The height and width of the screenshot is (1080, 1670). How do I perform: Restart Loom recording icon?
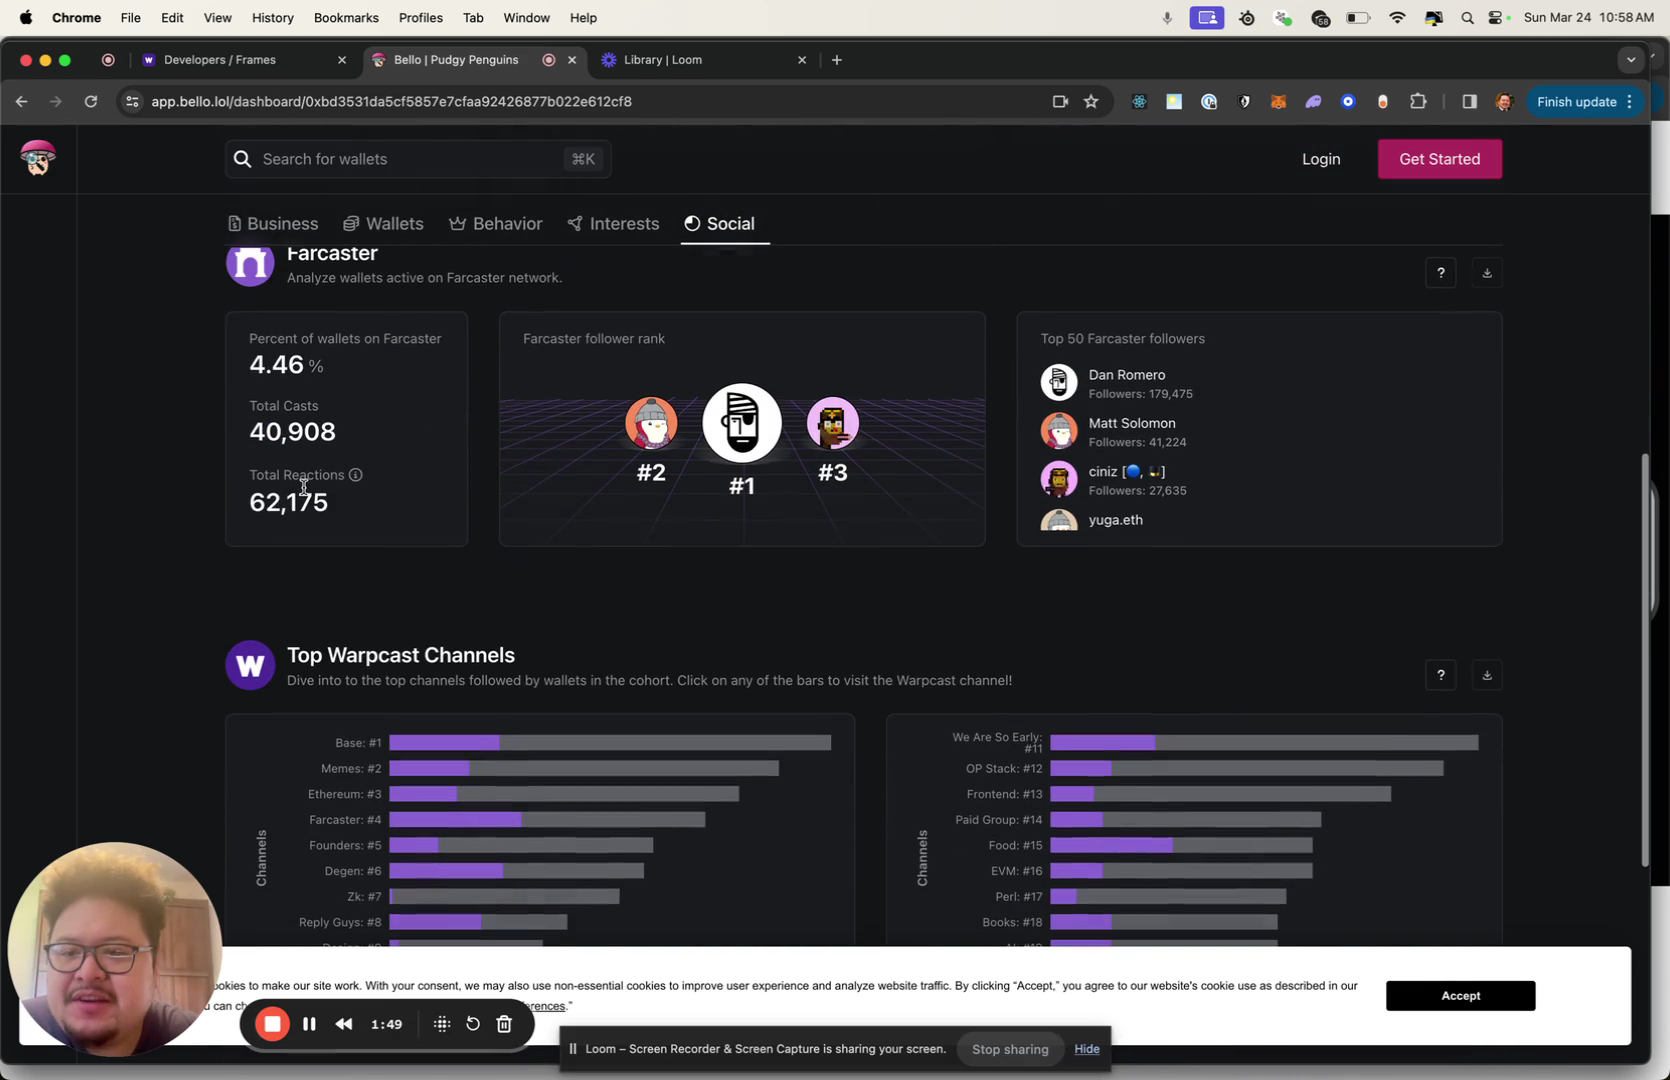473,1024
